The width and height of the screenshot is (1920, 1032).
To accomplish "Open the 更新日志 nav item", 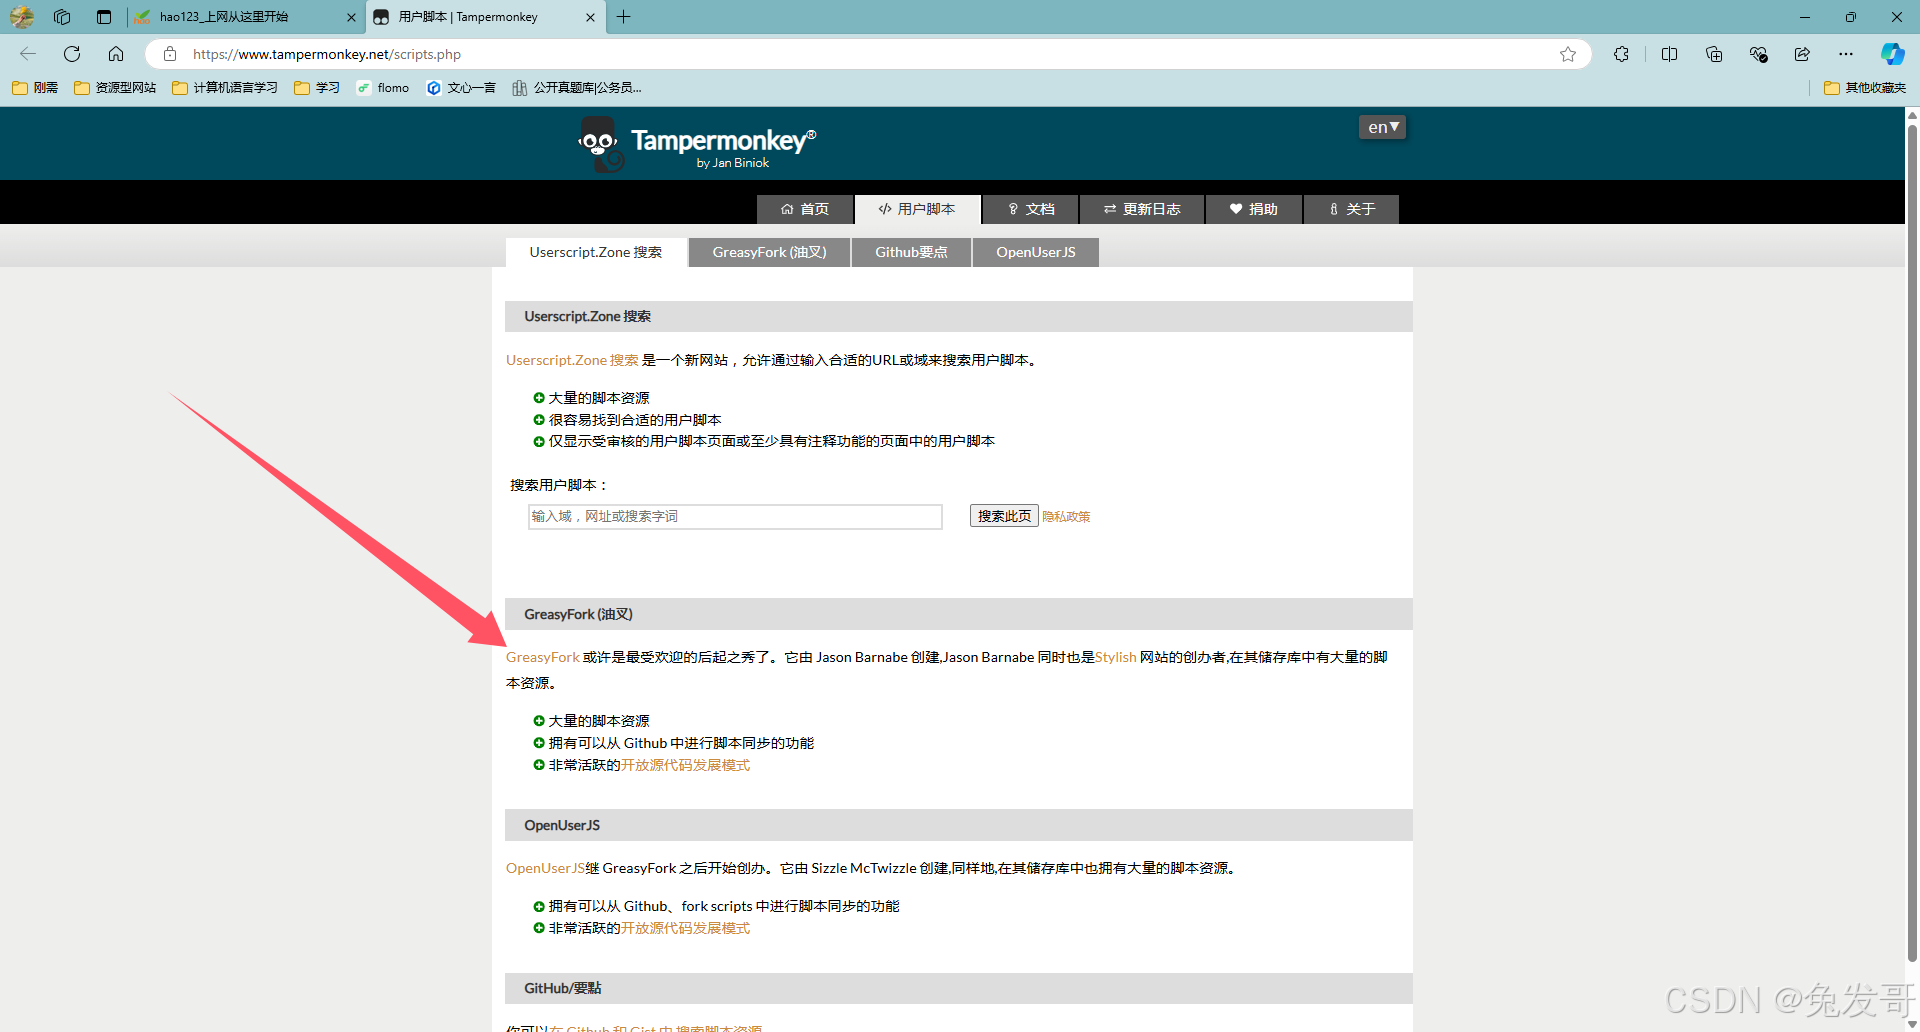I will pos(1142,209).
